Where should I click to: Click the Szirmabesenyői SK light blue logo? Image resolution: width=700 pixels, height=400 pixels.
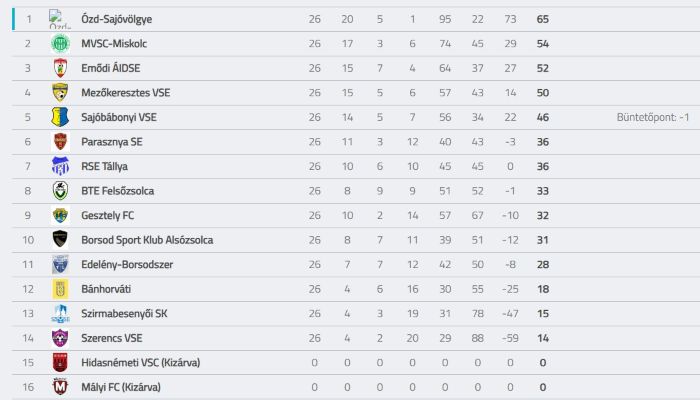click(x=60, y=313)
